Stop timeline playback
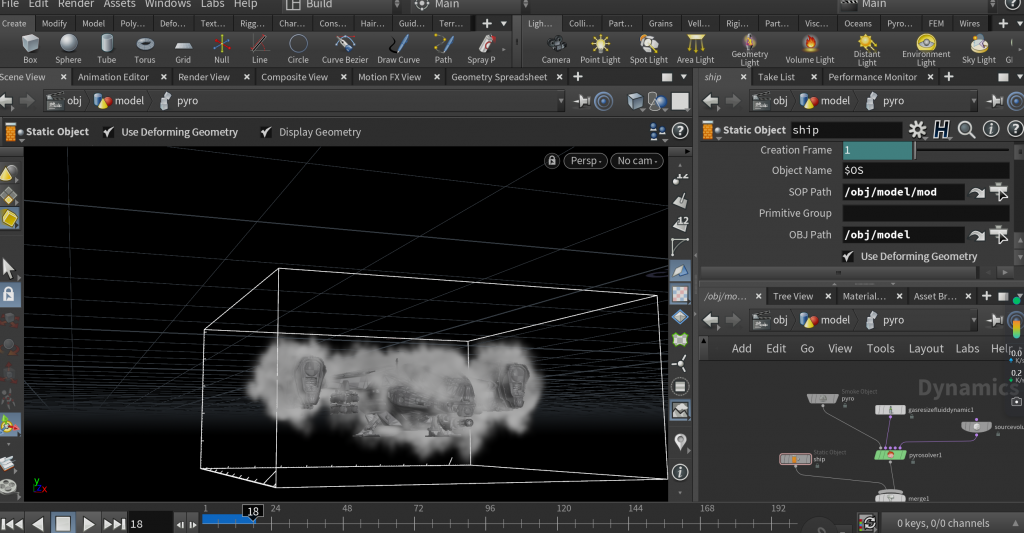This screenshot has height=533, width=1024. tap(63, 523)
